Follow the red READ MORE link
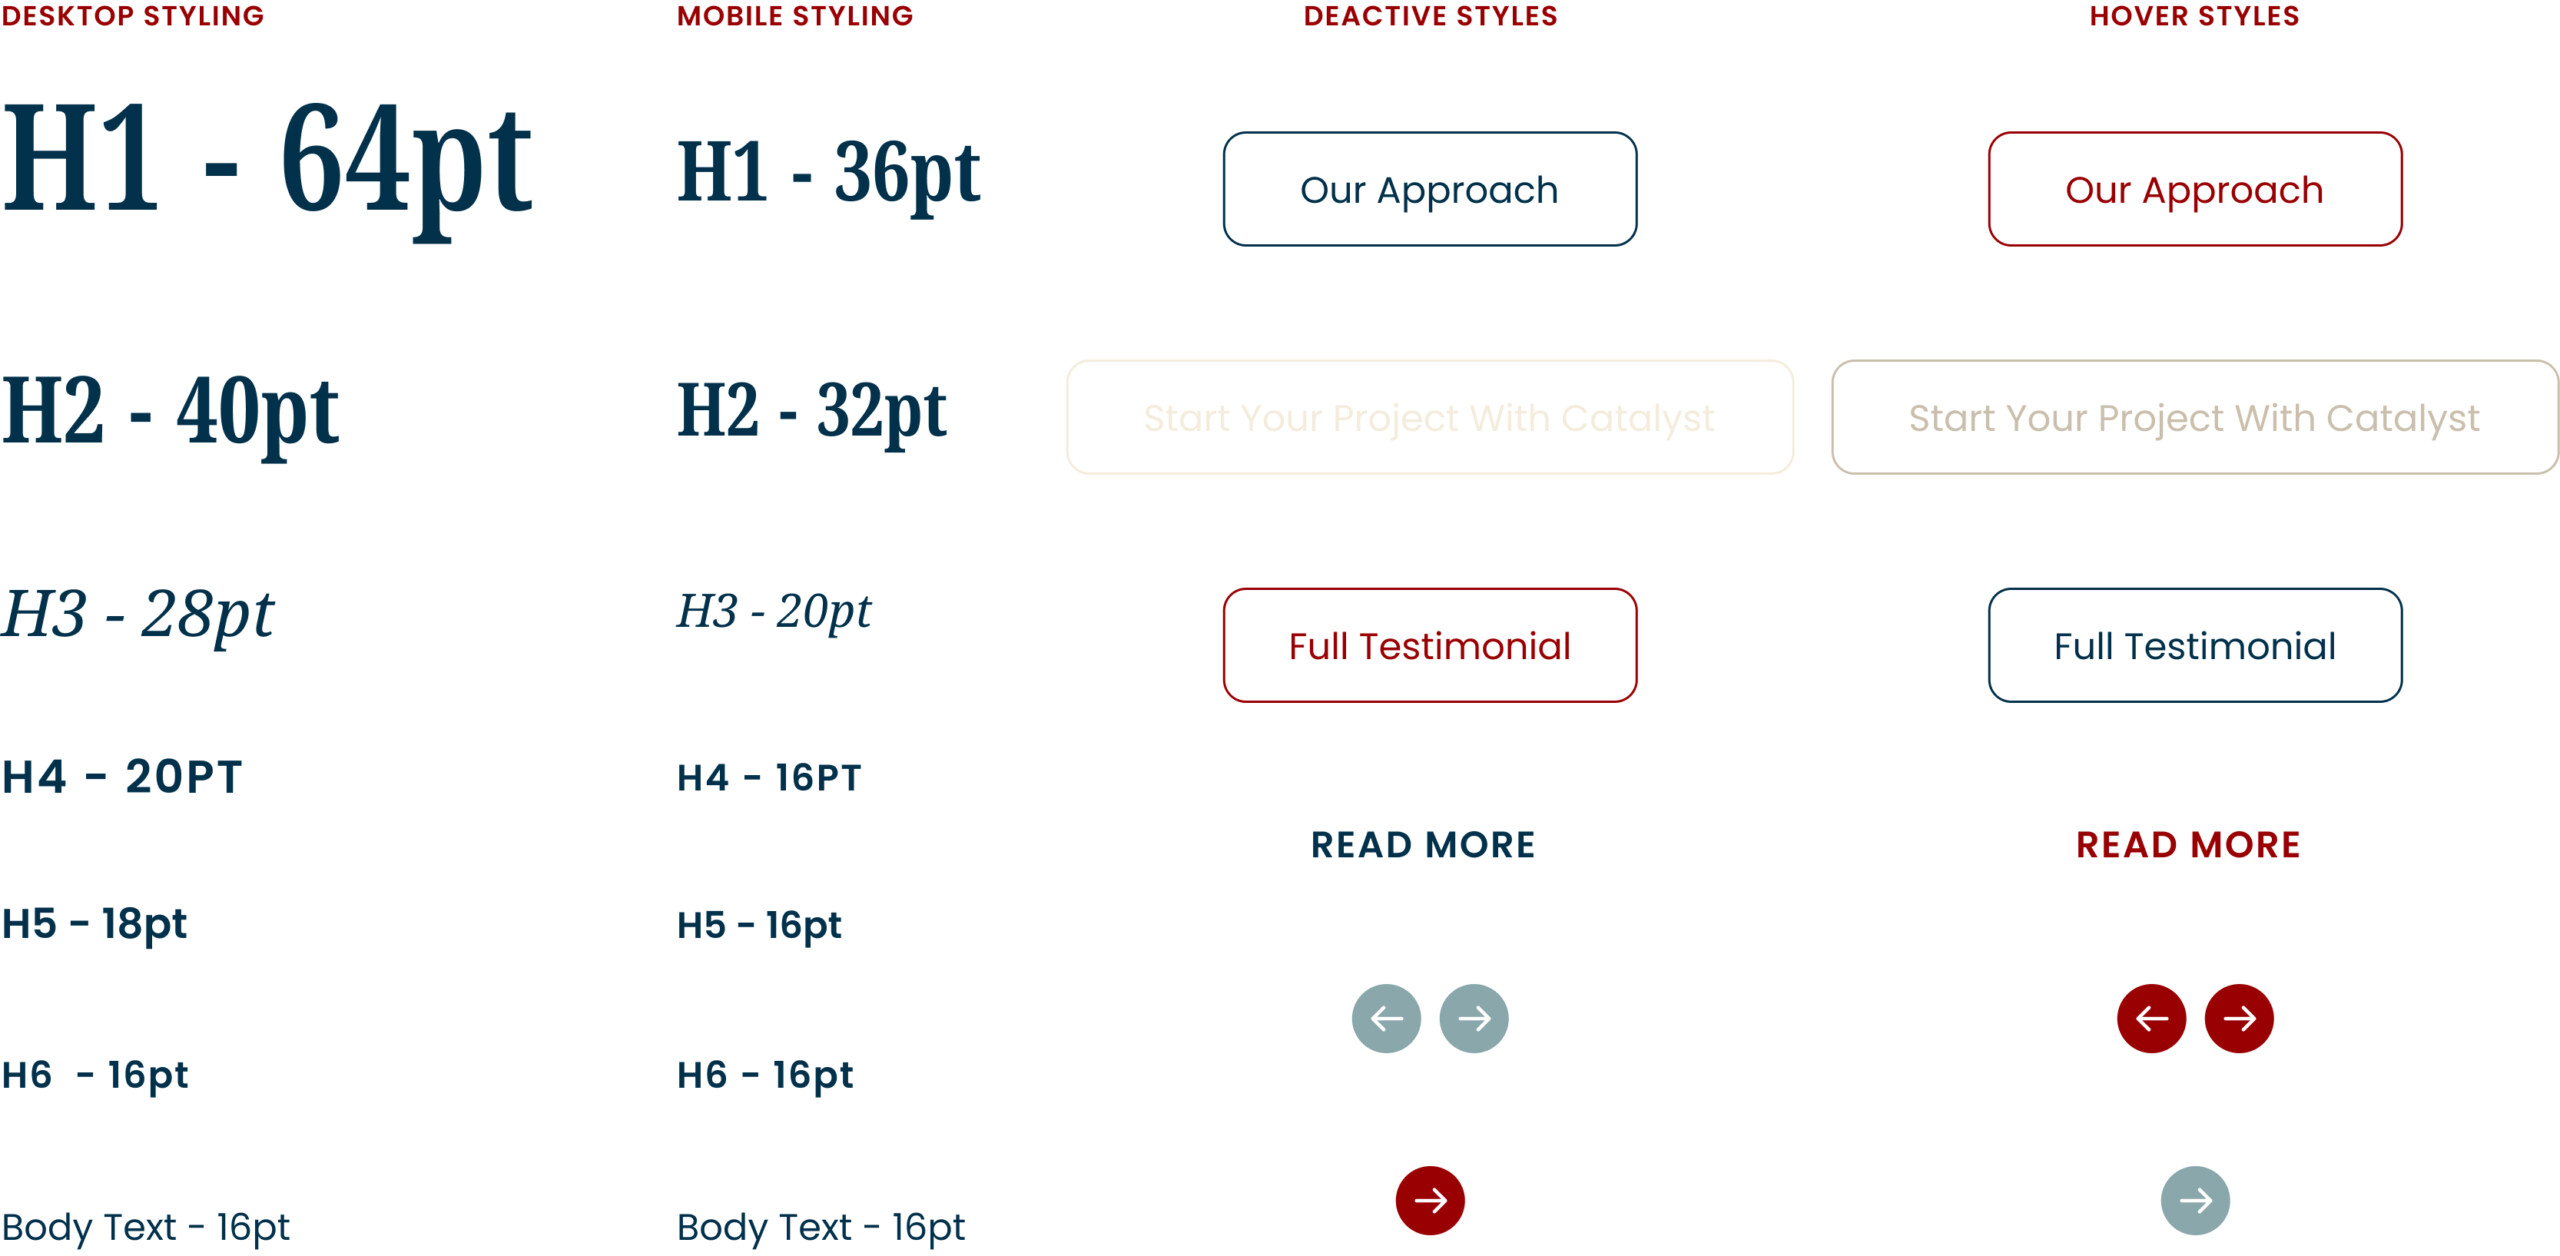Viewport: 2560px width, 1256px height. tap(2188, 845)
